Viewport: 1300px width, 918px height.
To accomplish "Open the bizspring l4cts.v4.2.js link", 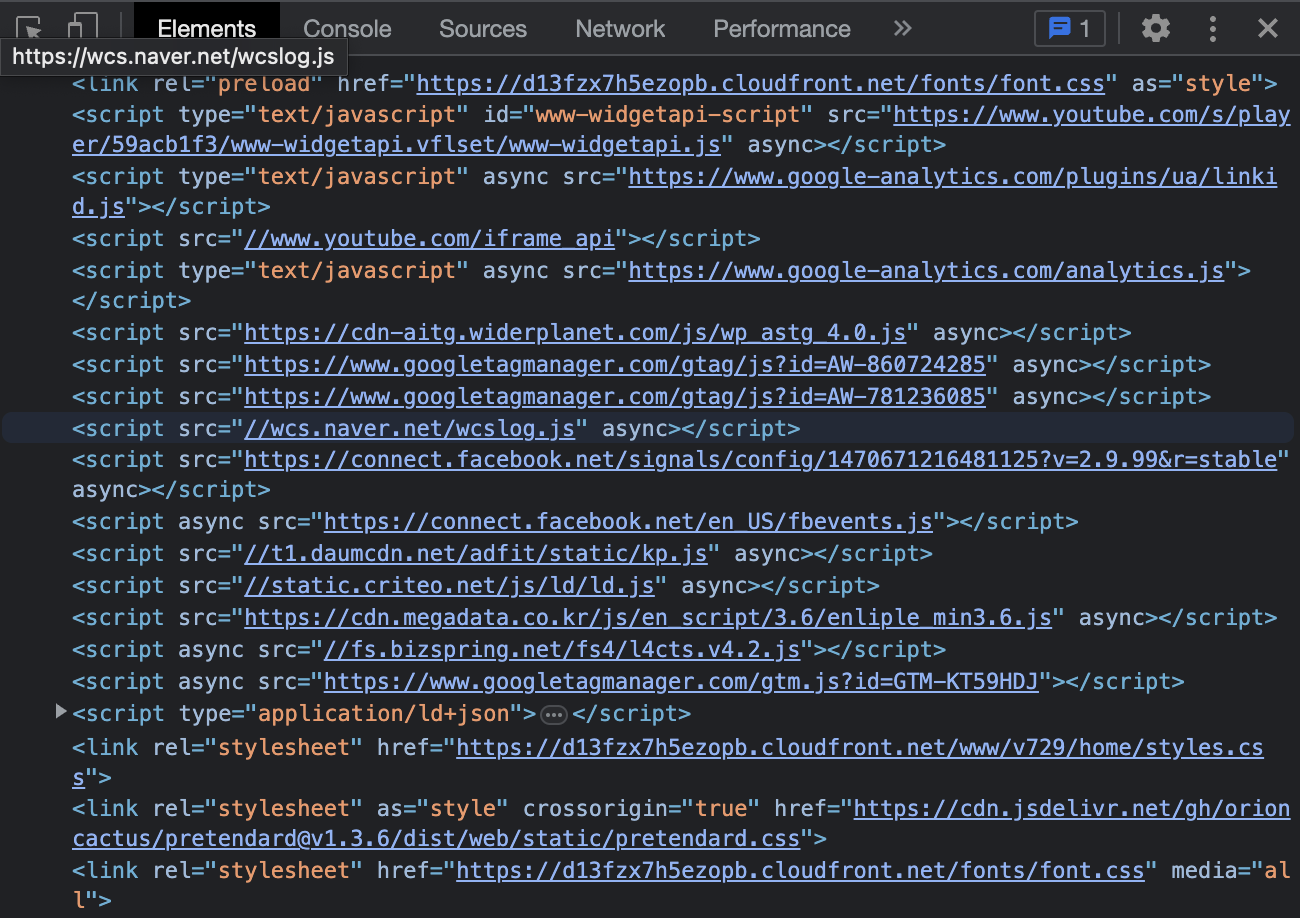I will point(563,650).
